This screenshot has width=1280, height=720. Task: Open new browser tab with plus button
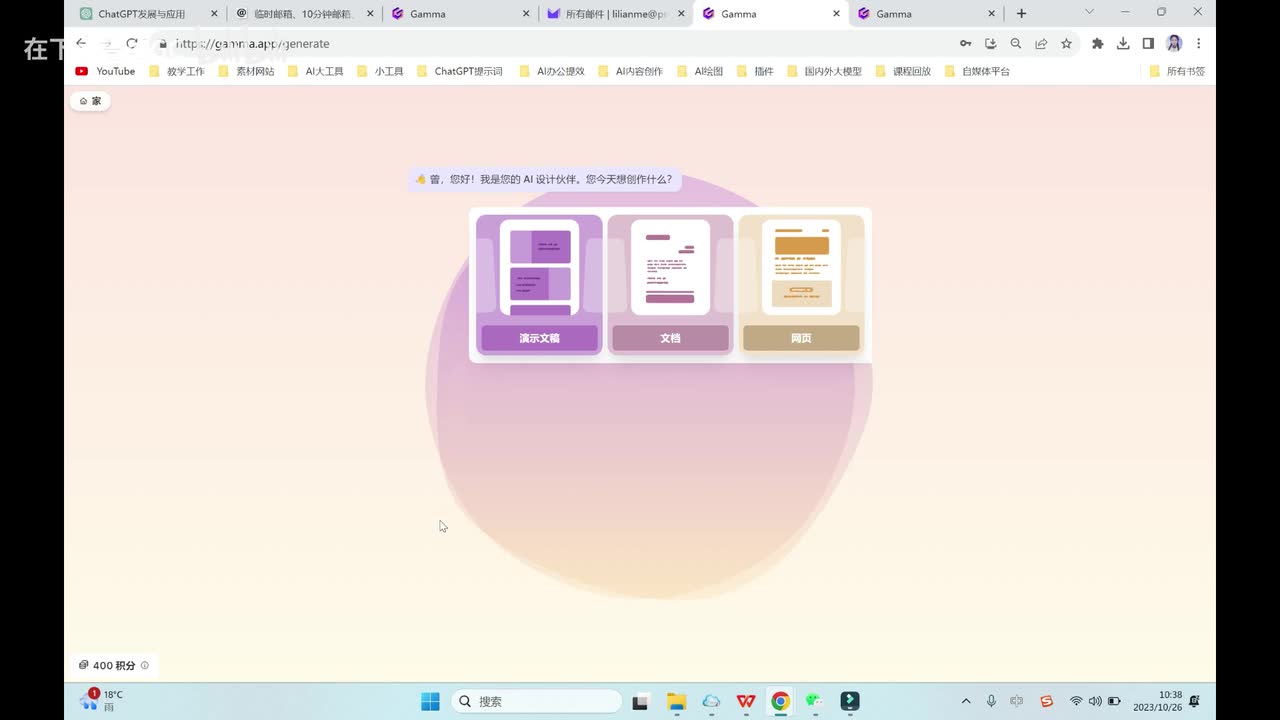[1021, 14]
